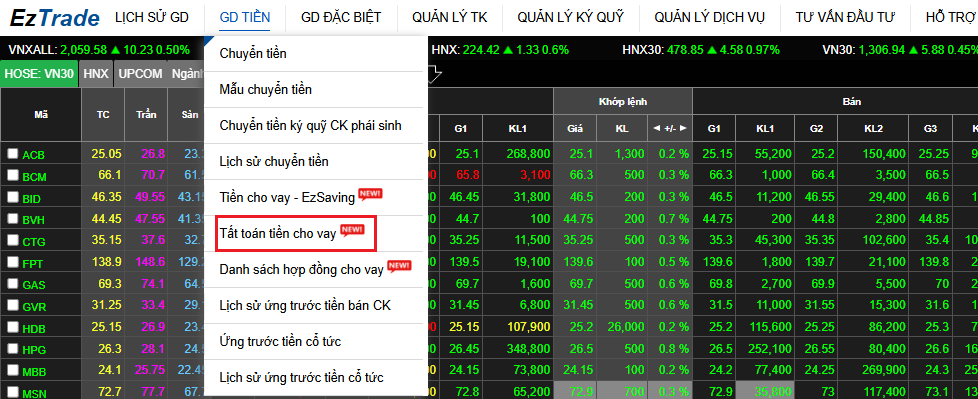Tick the FPT stock checkbox
Image resolution: width=978 pixels, height=399 pixels.
click(12, 263)
